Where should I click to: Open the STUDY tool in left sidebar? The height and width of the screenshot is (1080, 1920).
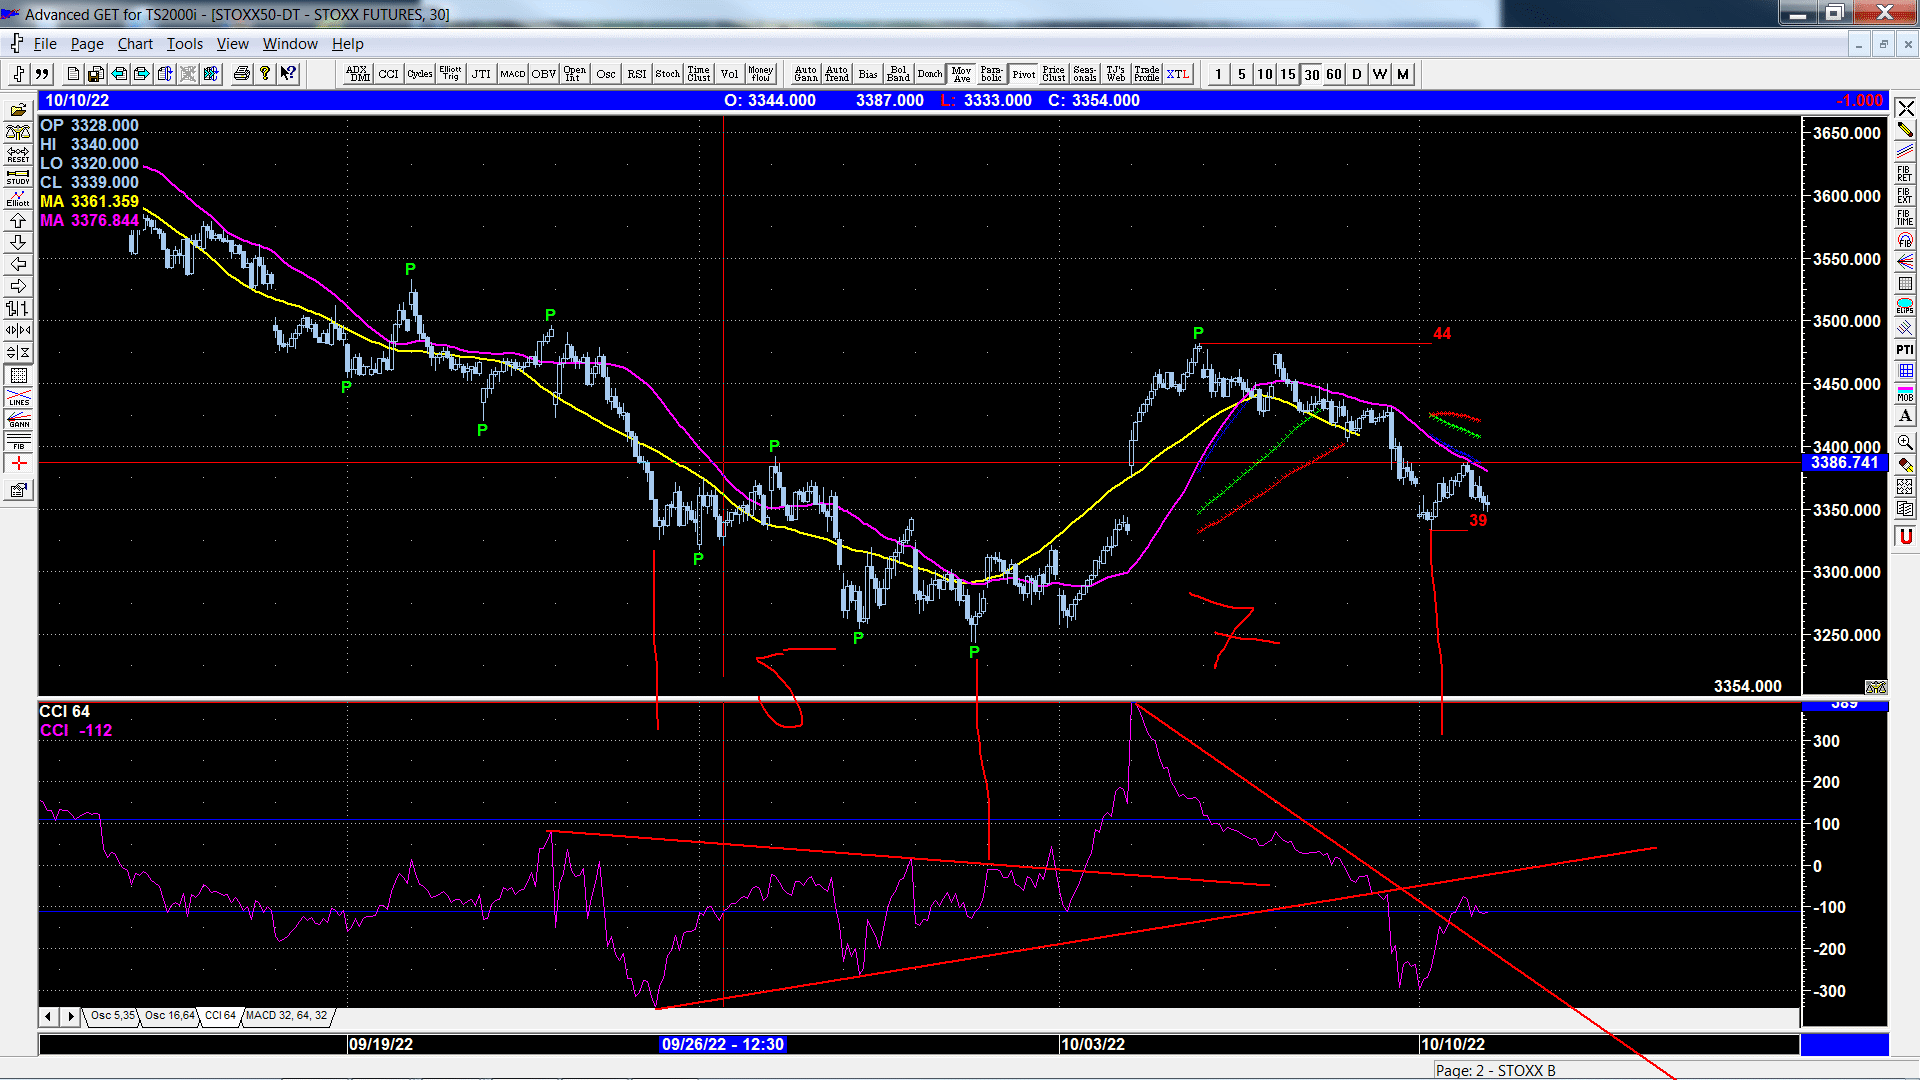(18, 176)
